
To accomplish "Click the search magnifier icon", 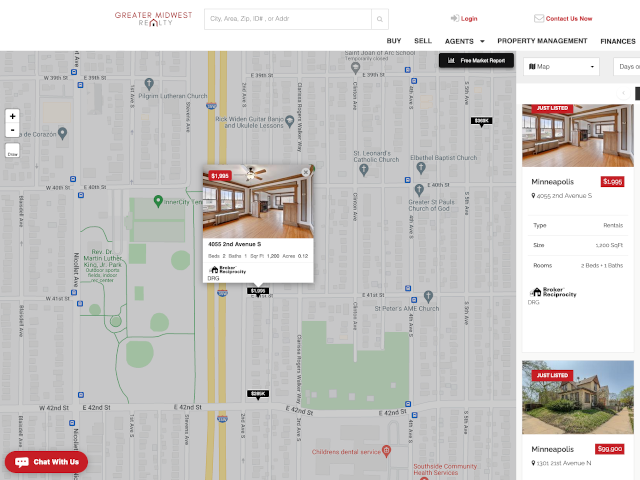I will pos(380,19).
